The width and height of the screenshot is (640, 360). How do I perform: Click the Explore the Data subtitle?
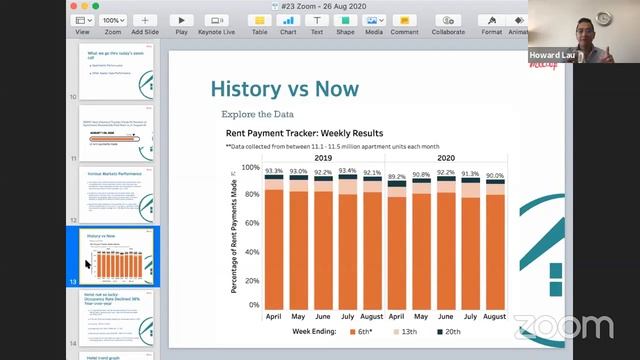258,114
